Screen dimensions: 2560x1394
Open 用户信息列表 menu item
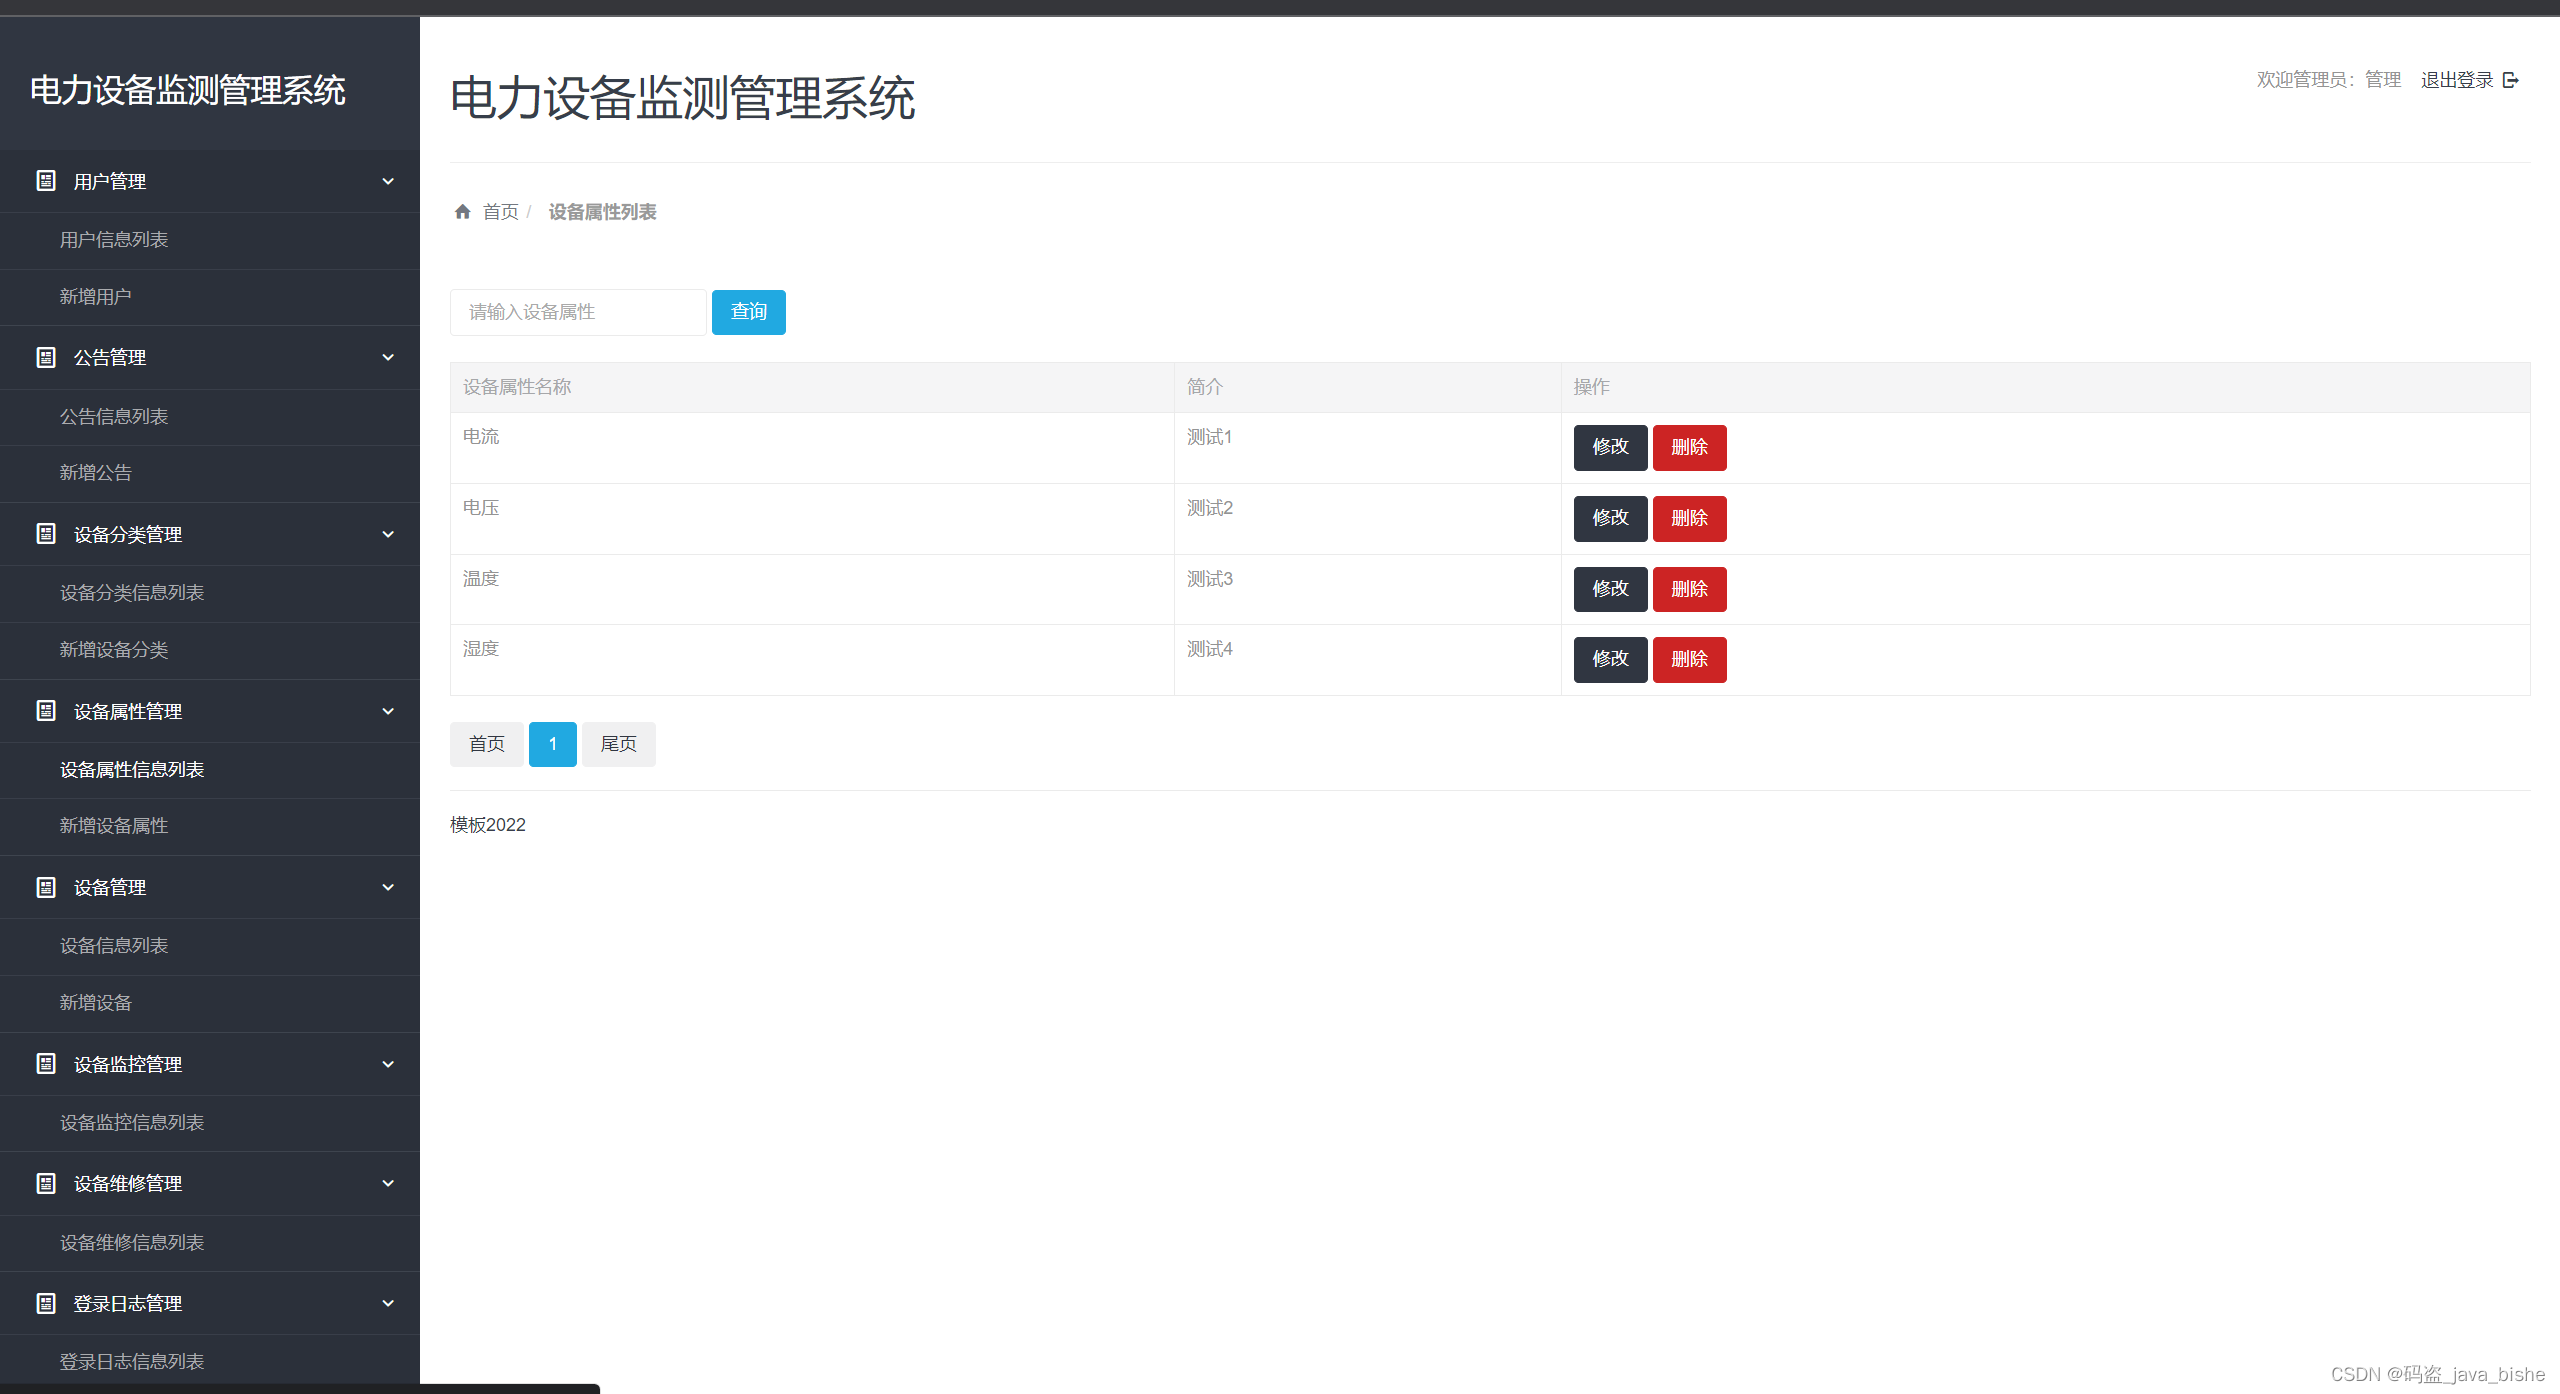click(x=114, y=240)
